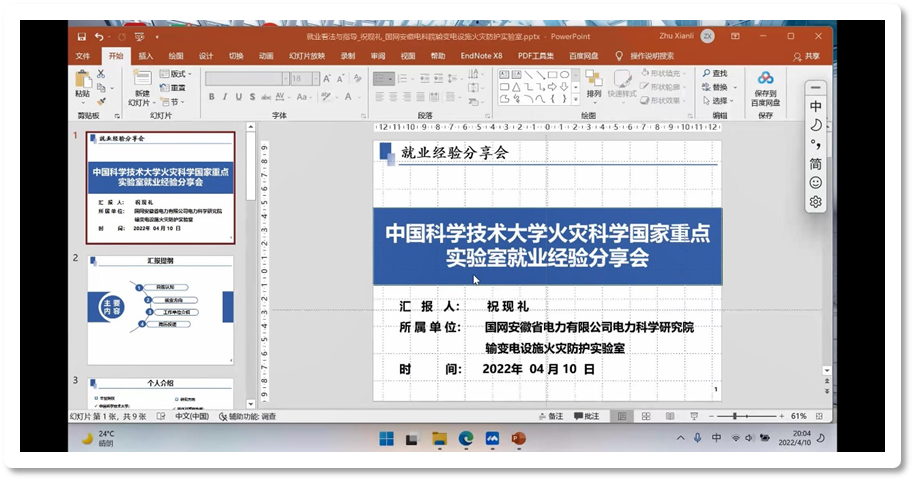Open the font size dropdown
This screenshot has width=914, height=481.
(314, 78)
